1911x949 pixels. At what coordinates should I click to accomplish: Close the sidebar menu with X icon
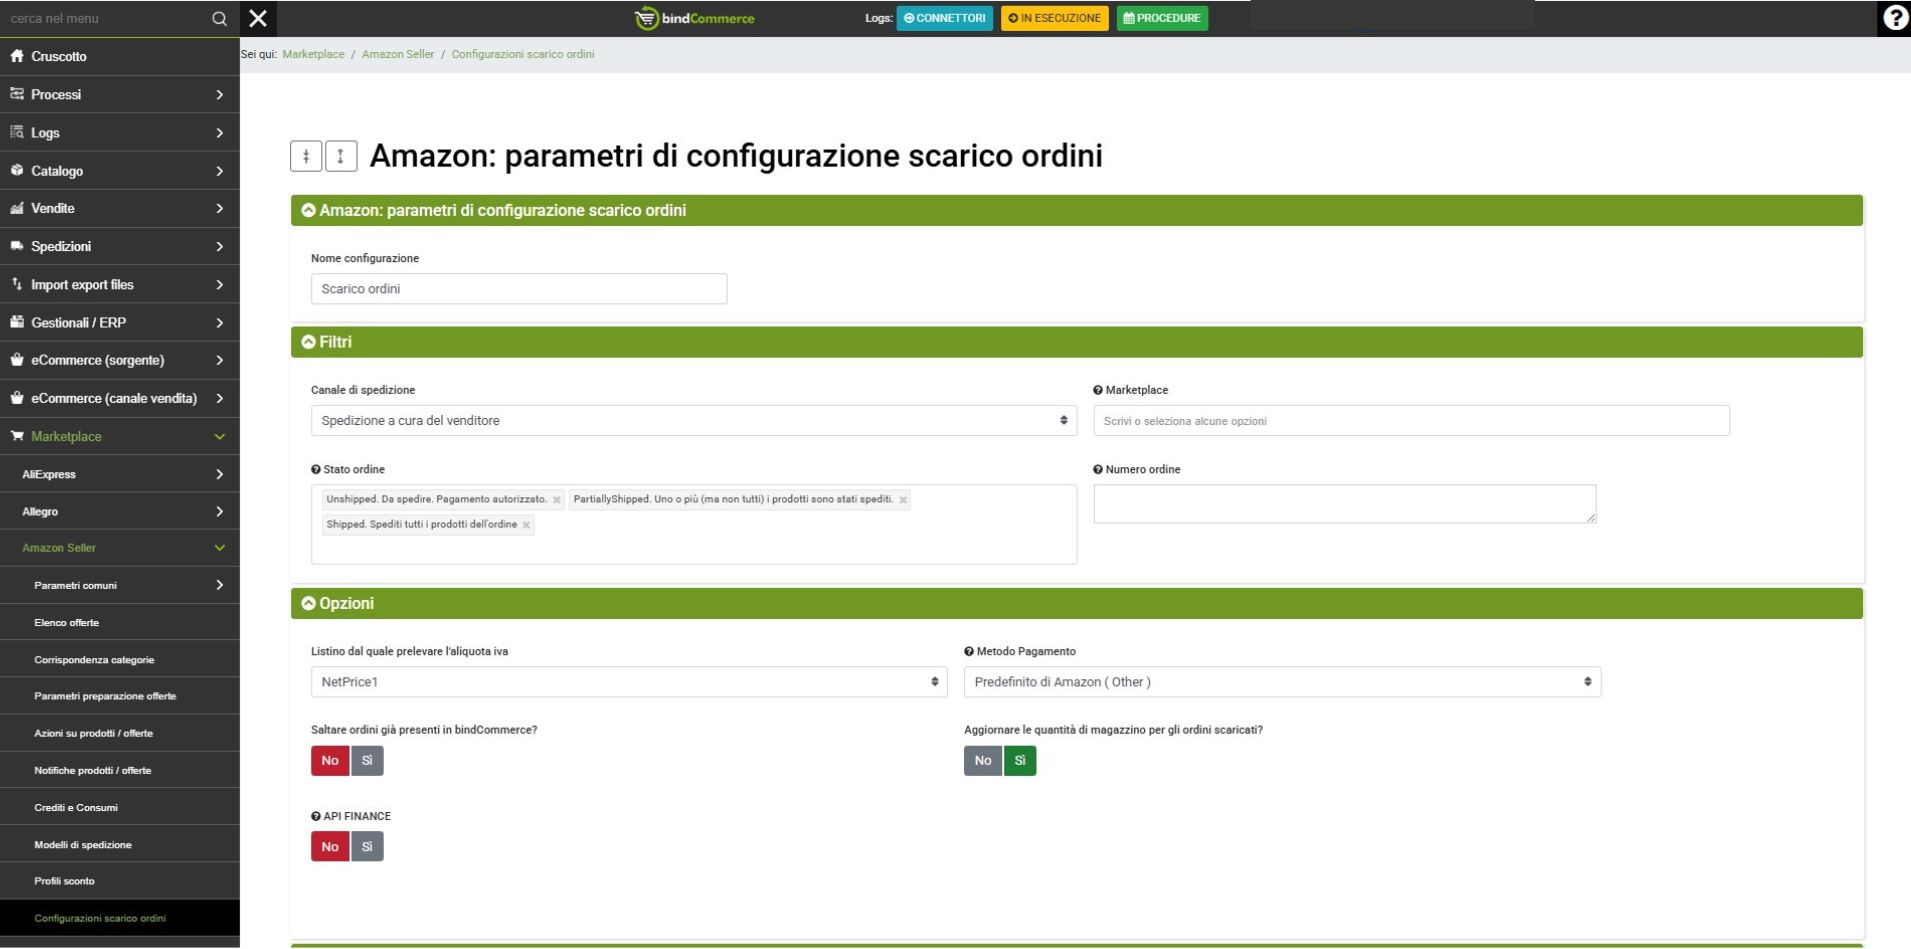click(258, 18)
